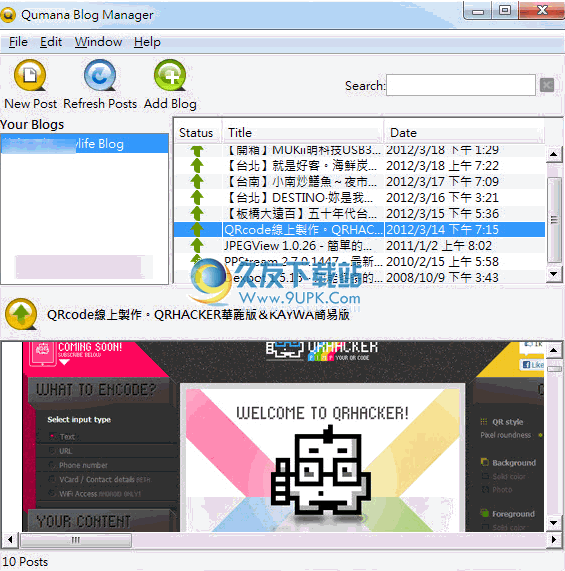The image size is (565, 571).
Task: Click preview pane scroll down arrow
Action: tap(554, 523)
